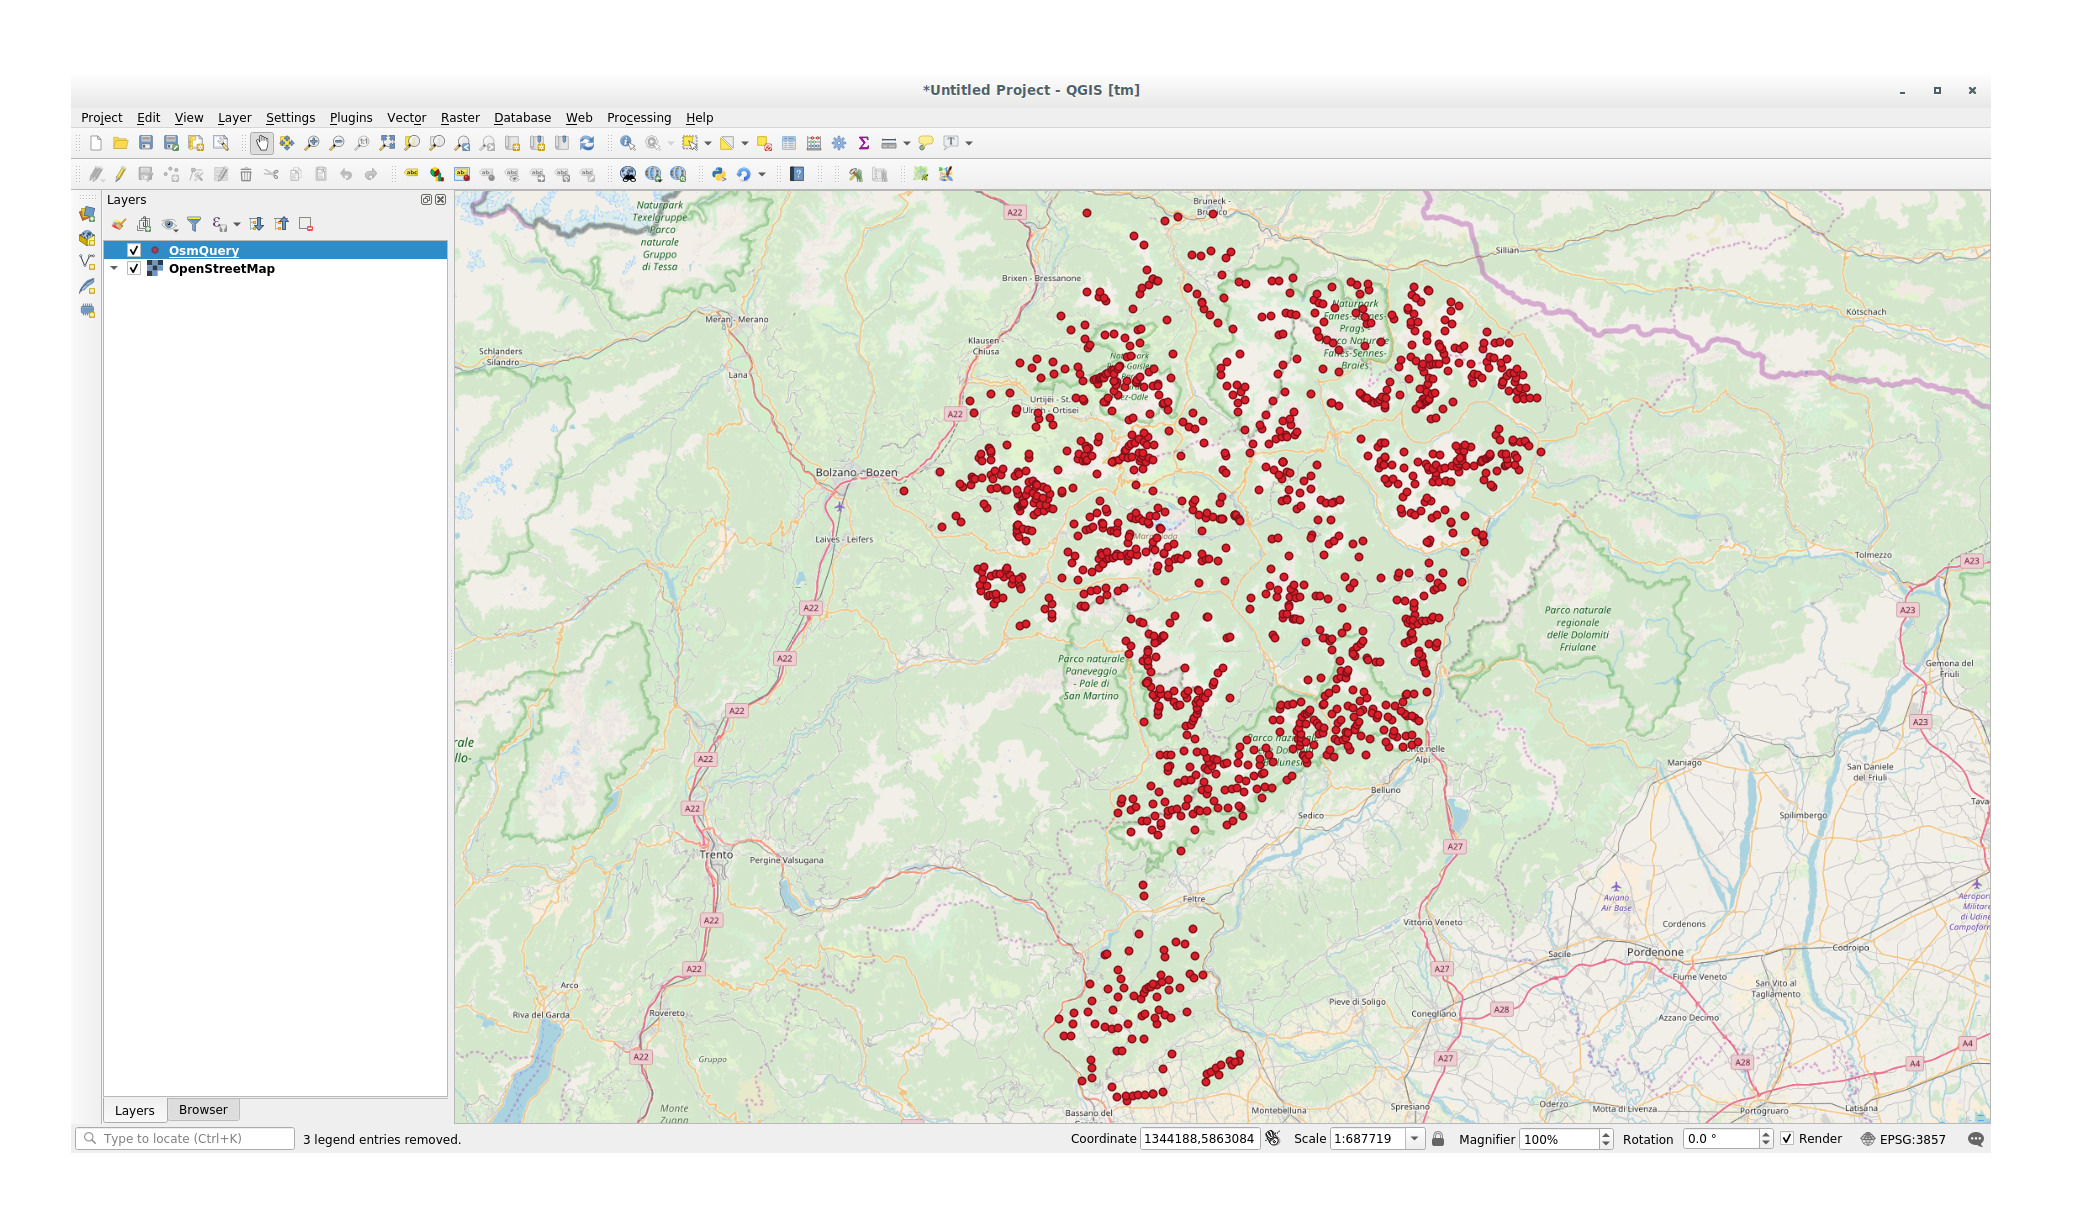Switch to the Browser tab
This screenshot has height=1231, width=2081.
point(203,1110)
